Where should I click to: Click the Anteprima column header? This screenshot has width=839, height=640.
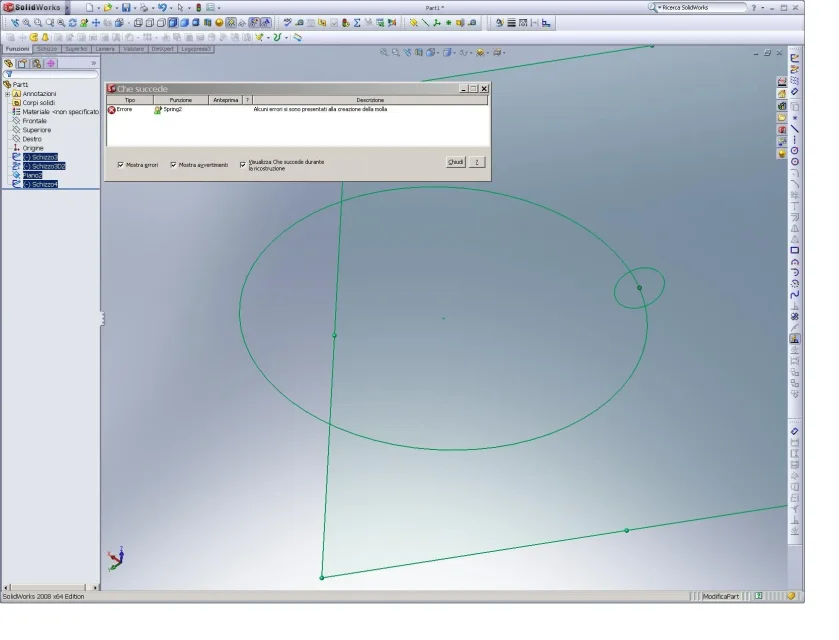coord(225,100)
